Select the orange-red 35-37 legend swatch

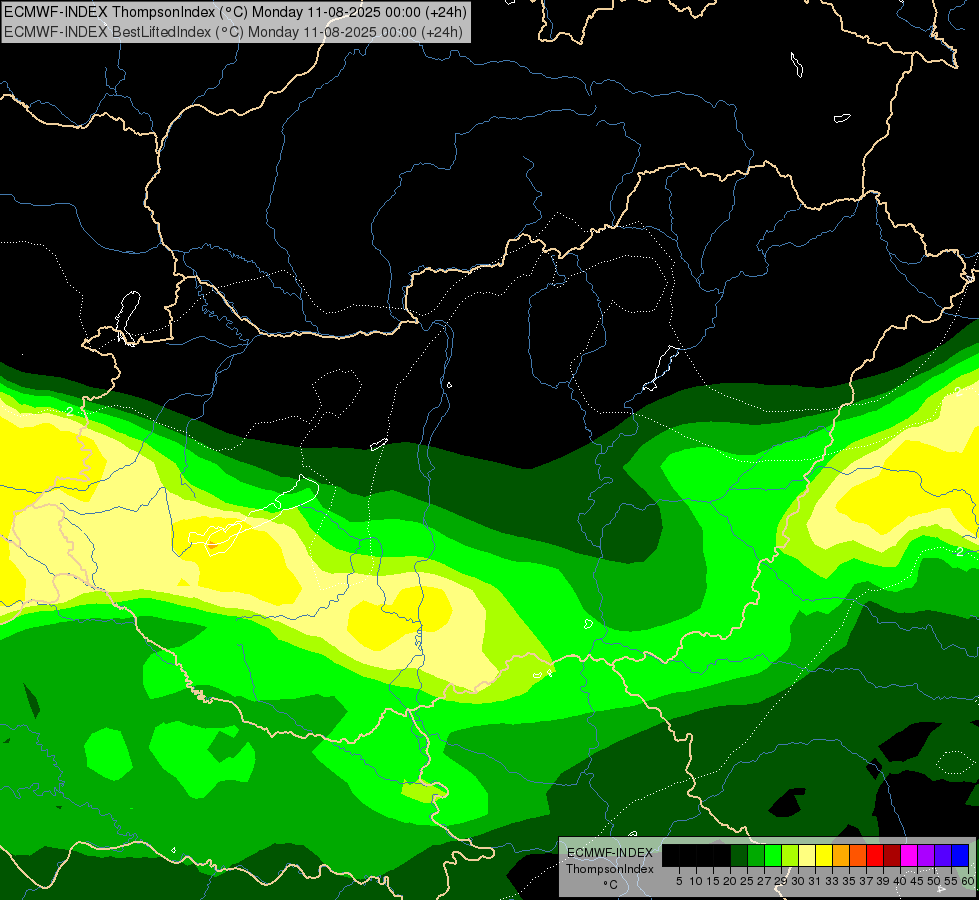click(858, 855)
